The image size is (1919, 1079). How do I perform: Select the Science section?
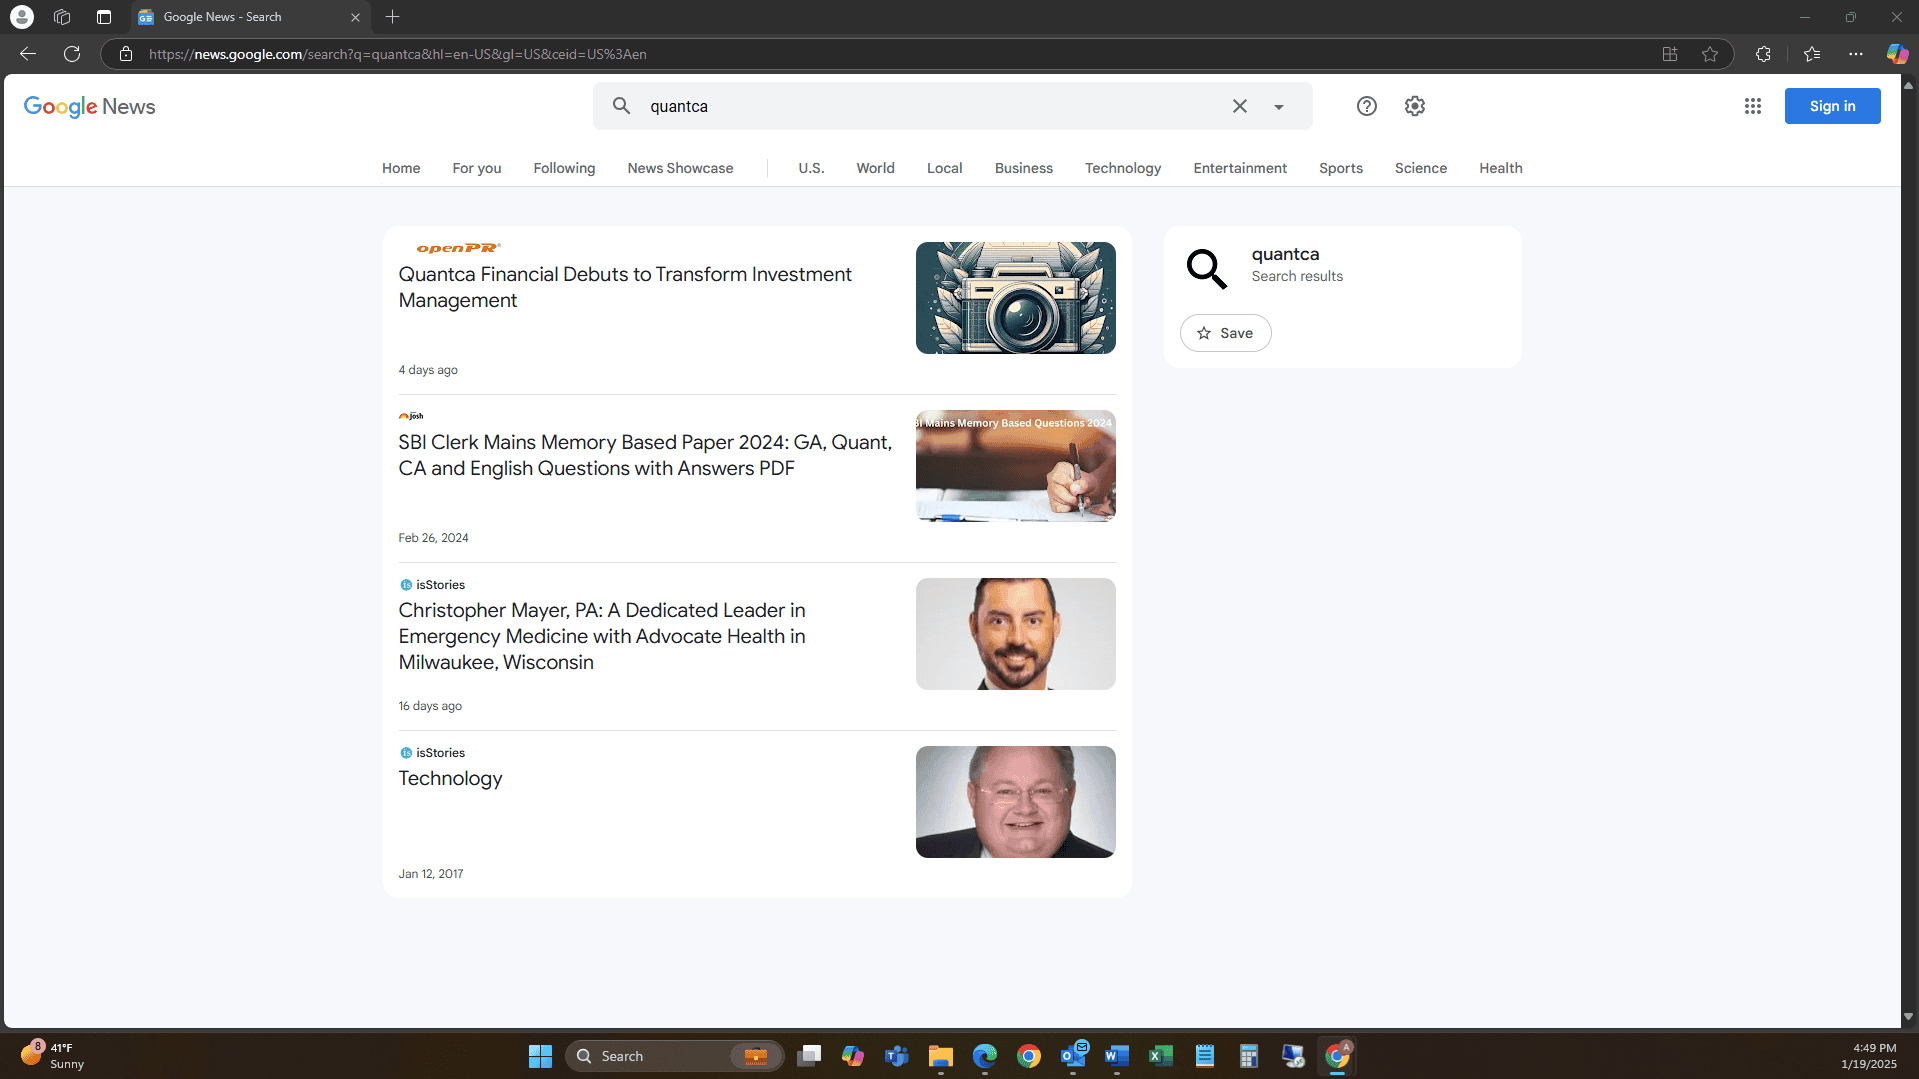[x=1420, y=168]
